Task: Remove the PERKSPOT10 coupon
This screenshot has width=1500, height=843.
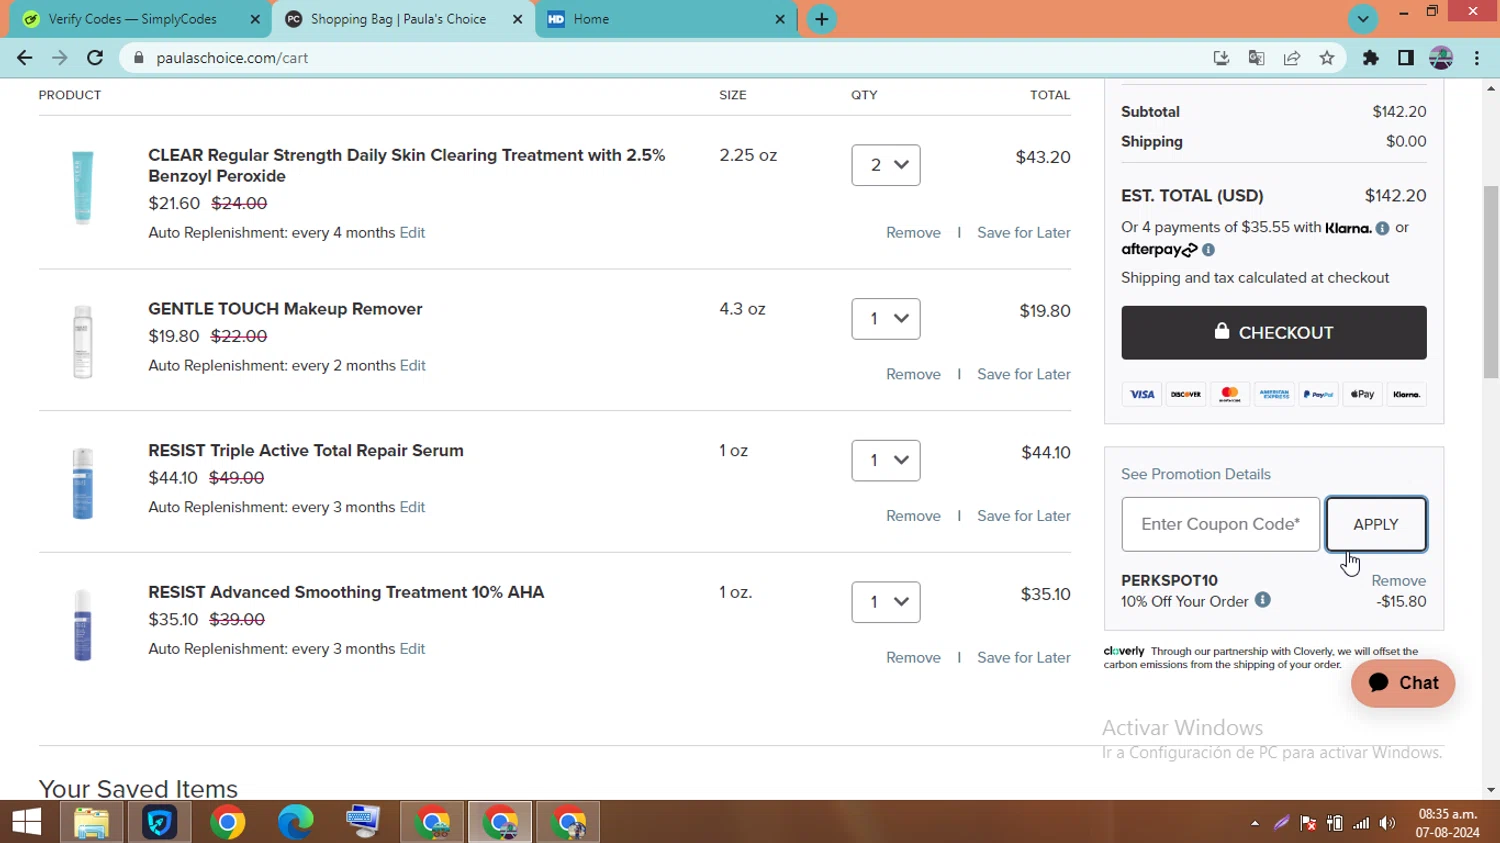Action: (x=1399, y=581)
